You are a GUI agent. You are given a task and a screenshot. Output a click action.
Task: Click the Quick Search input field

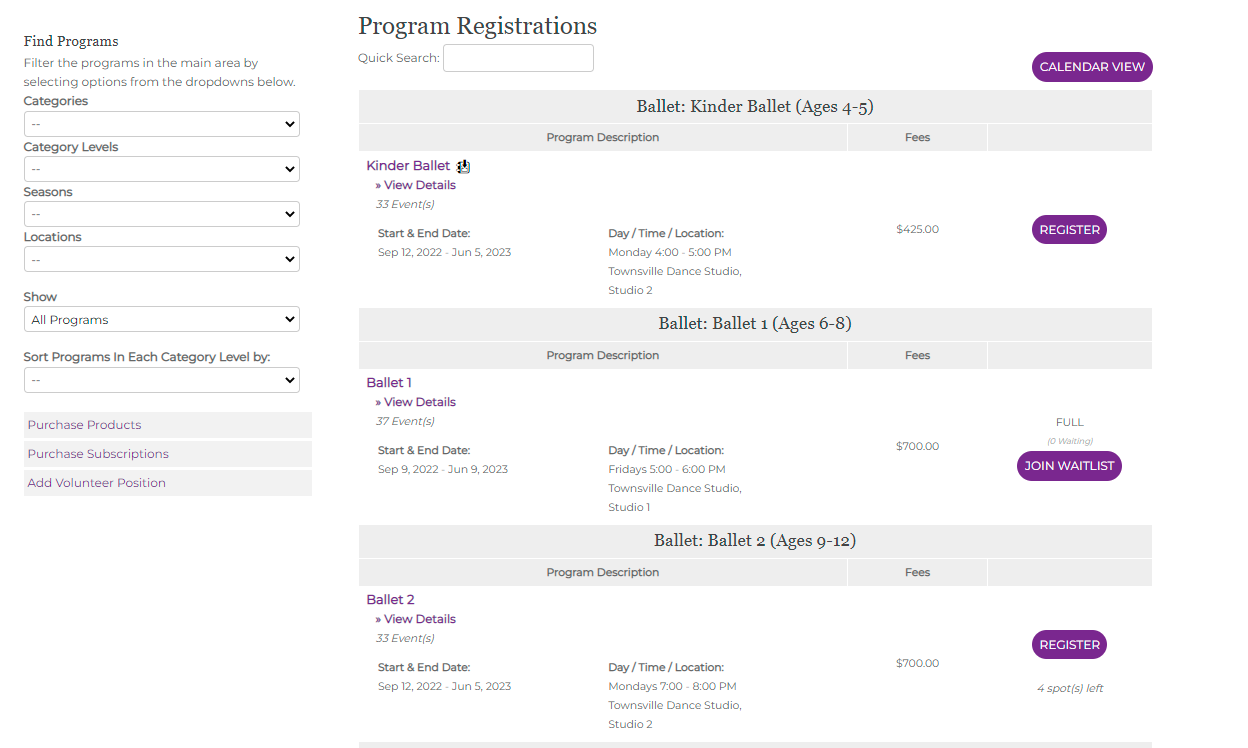click(x=518, y=58)
